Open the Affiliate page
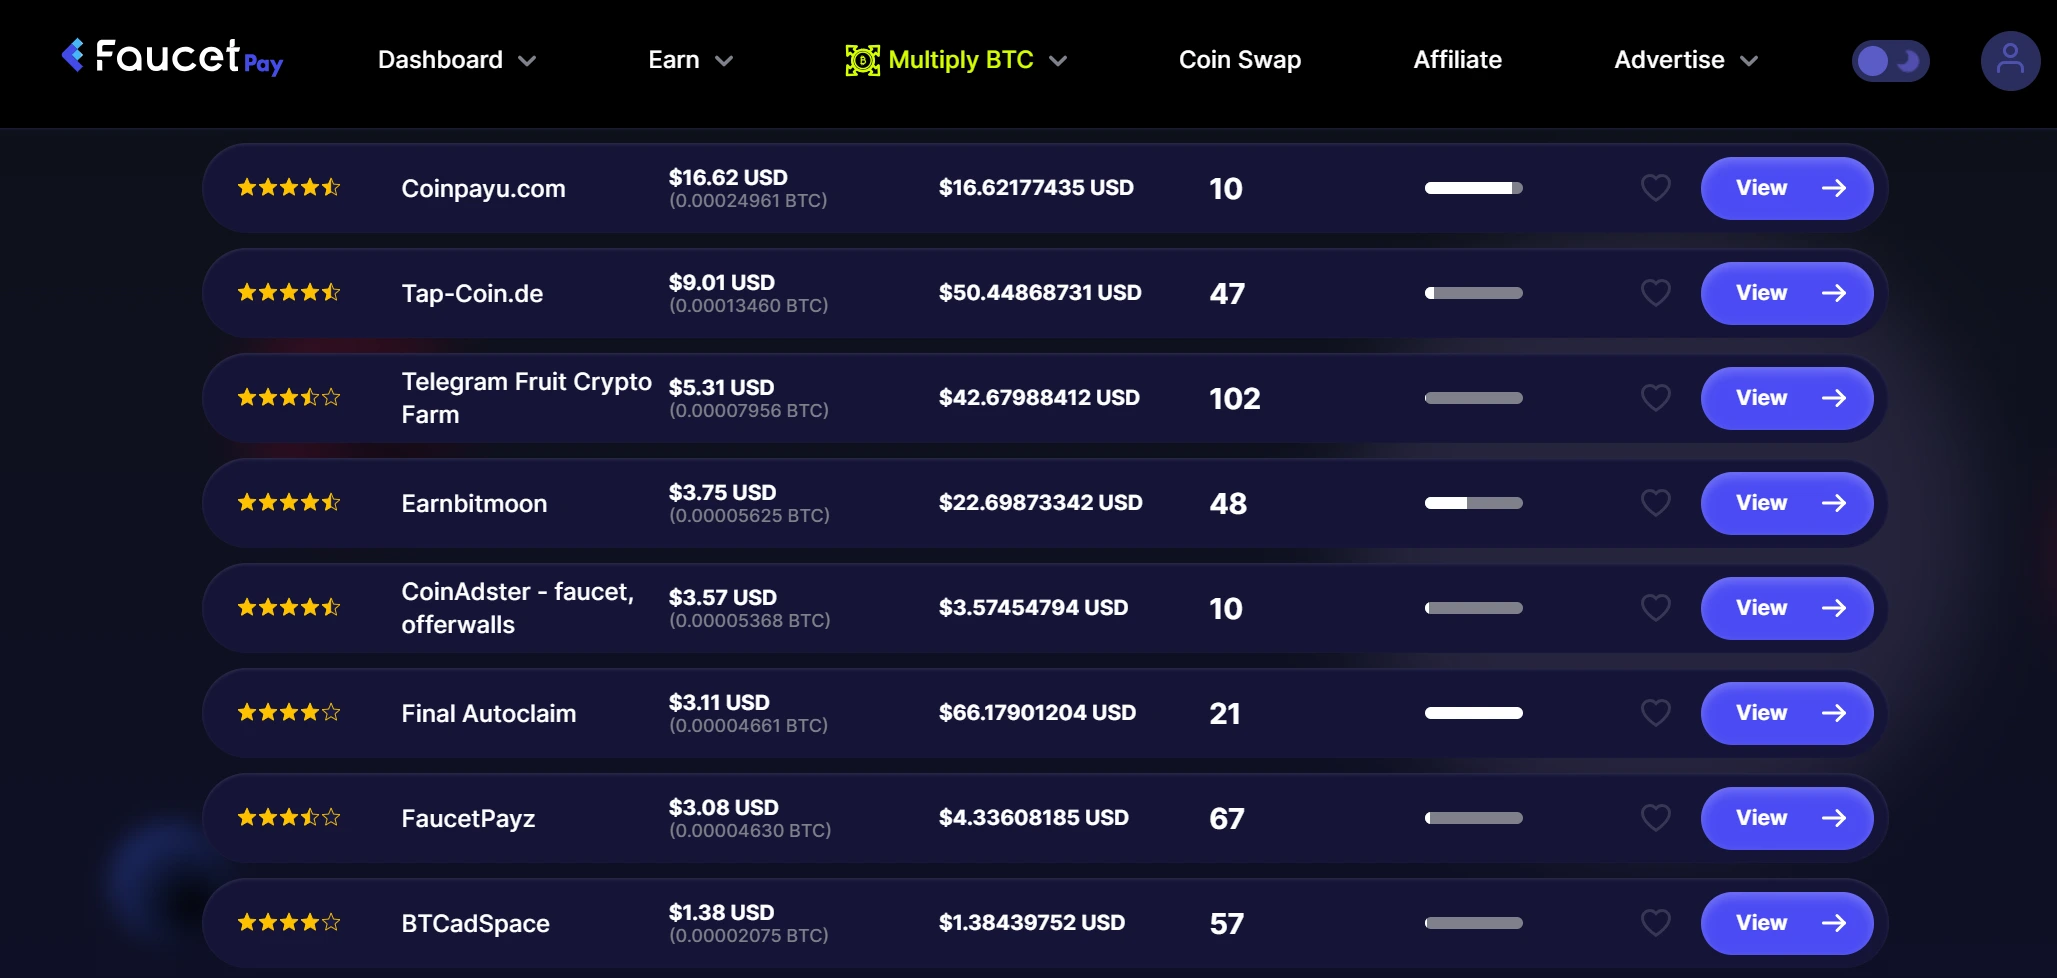The height and width of the screenshot is (978, 2057). [1457, 60]
